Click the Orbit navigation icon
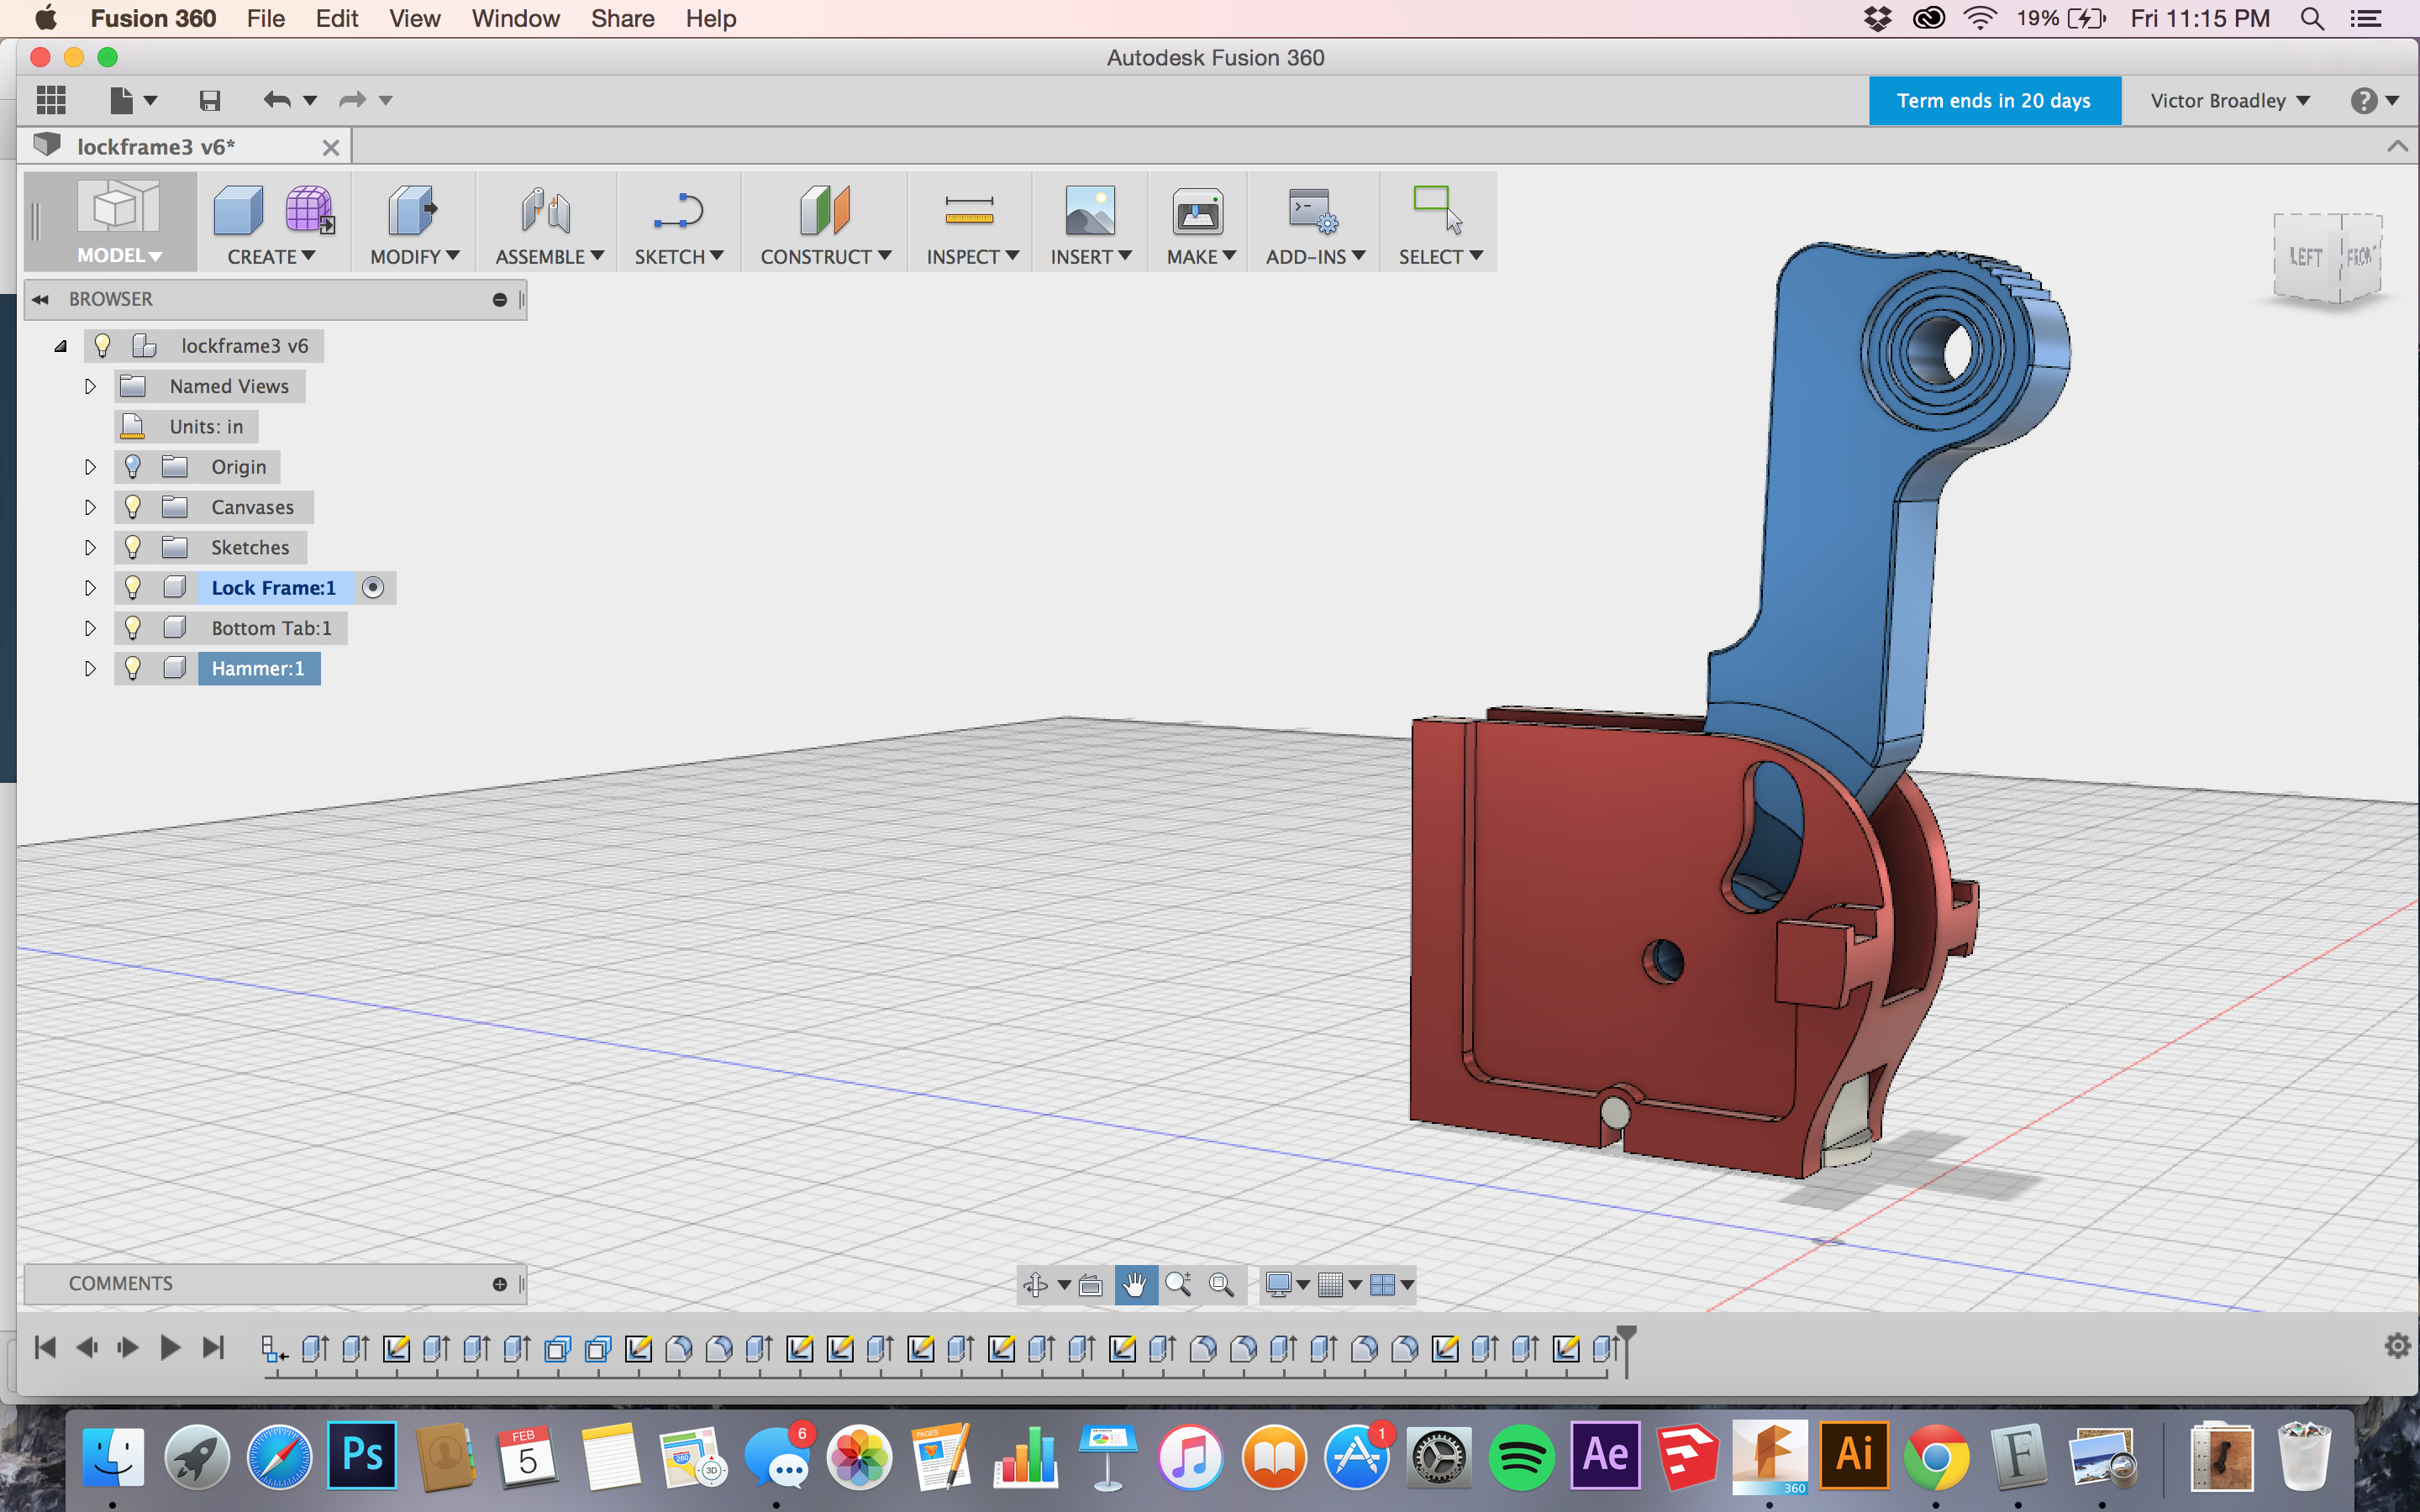This screenshot has height=1512, width=2420. point(1036,1284)
